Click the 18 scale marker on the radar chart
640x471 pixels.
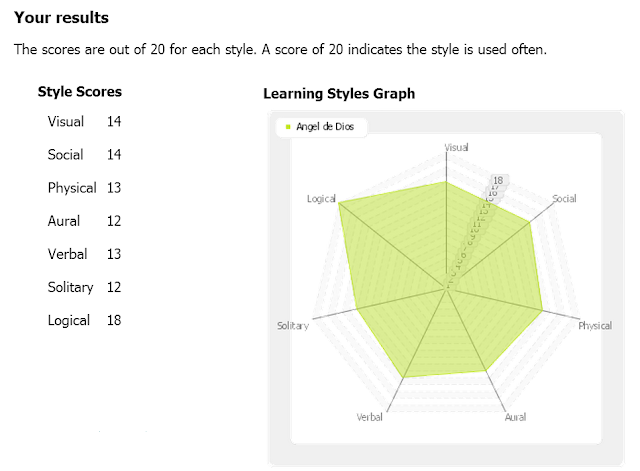coord(498,180)
